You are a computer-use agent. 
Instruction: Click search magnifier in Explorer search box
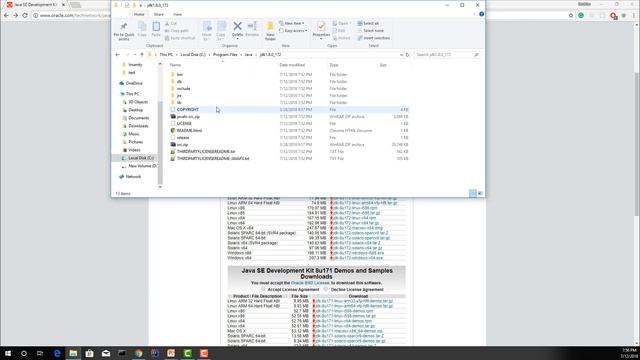[476, 55]
